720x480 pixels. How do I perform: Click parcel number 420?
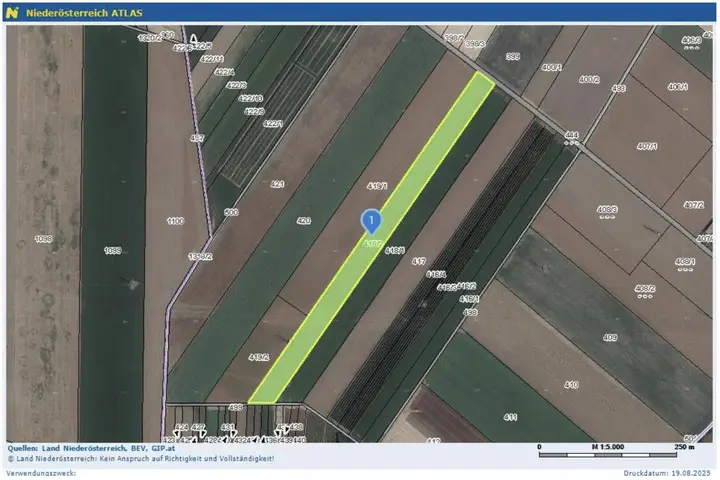click(304, 220)
